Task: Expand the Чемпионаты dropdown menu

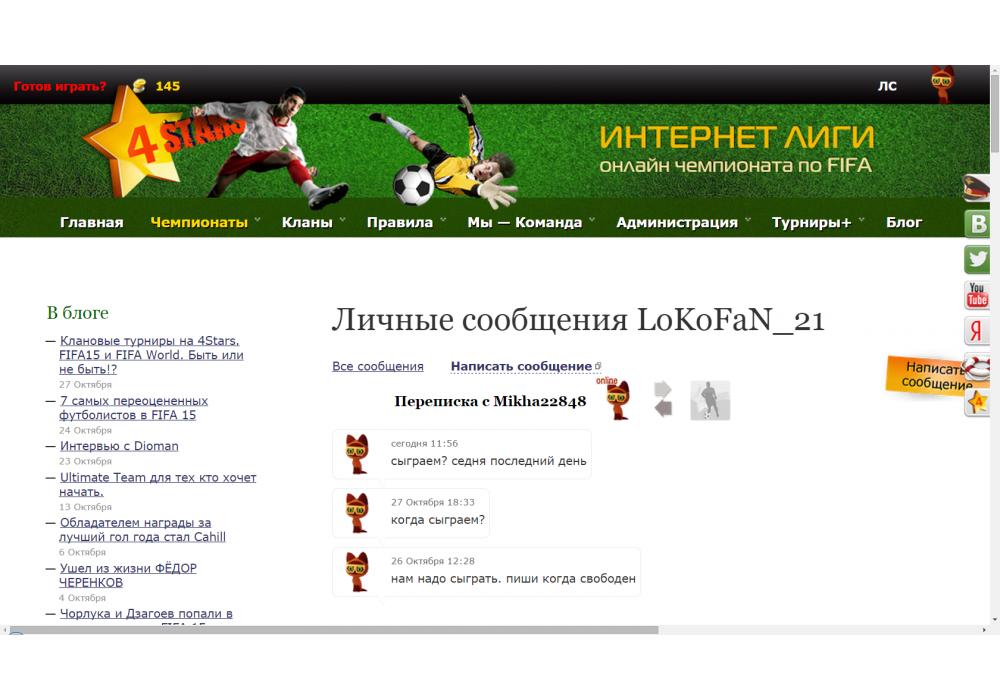Action: pyautogui.click(x=199, y=222)
